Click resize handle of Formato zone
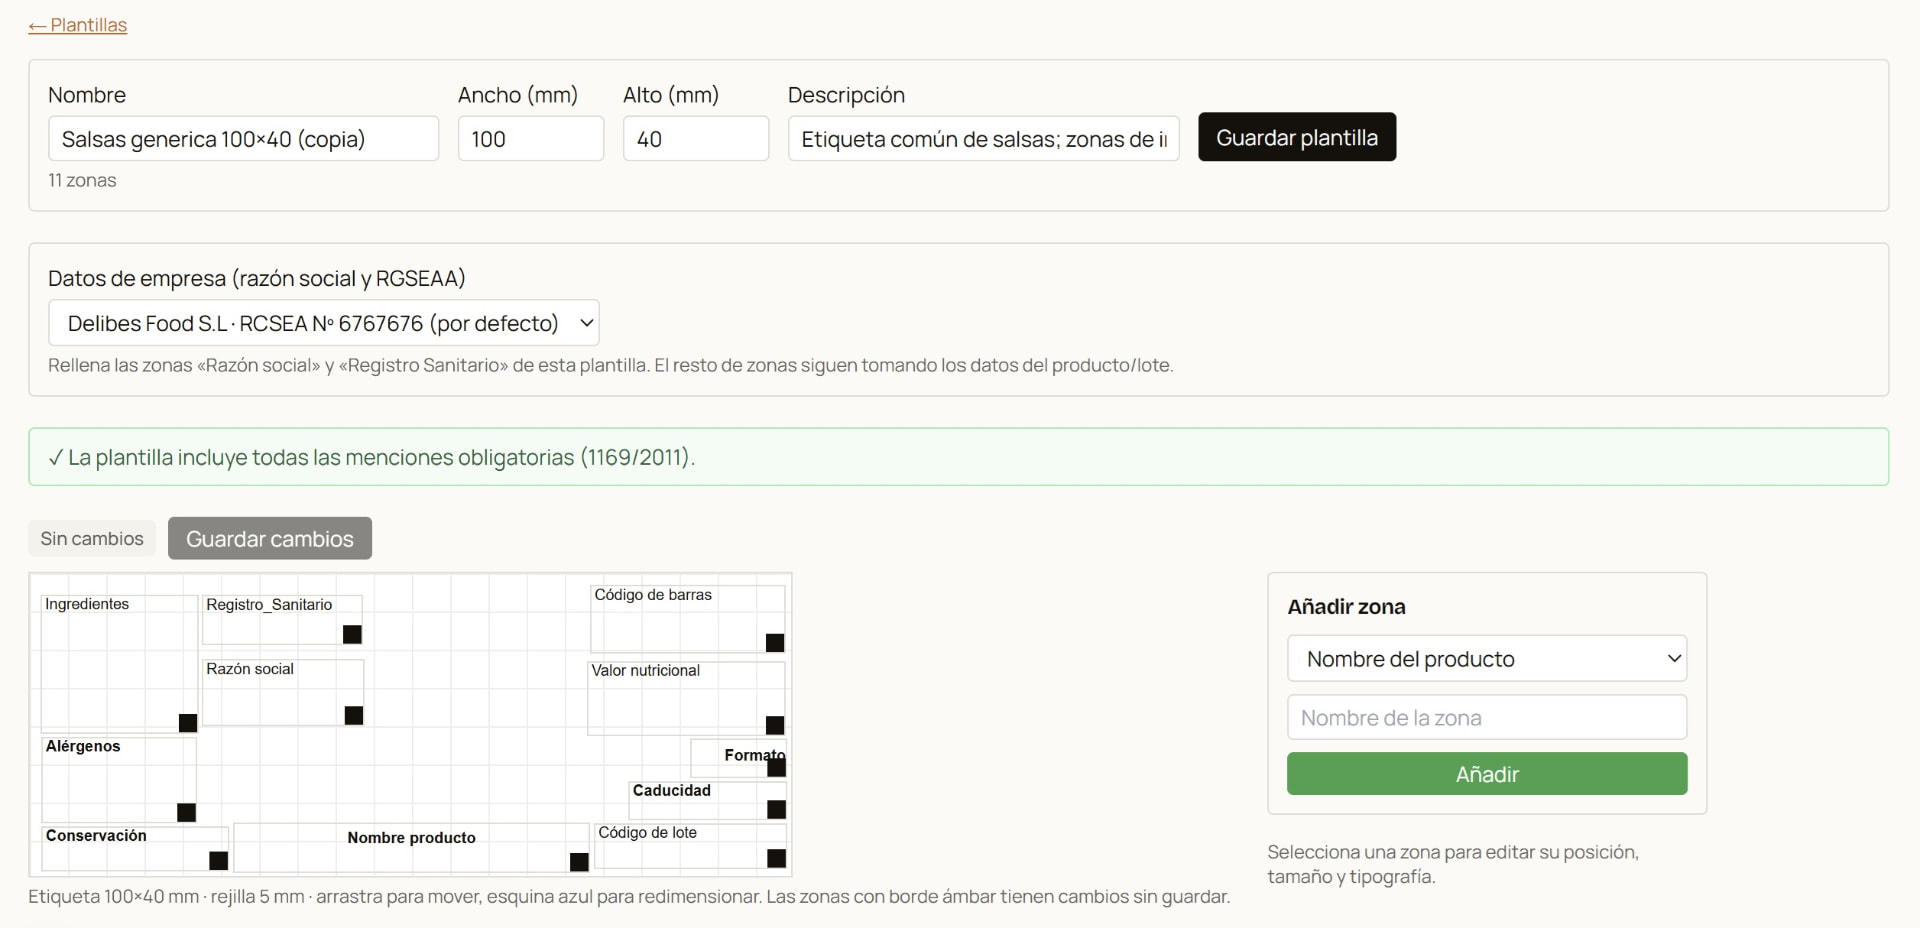Screen dimensions: 1920x928 [x=777, y=768]
